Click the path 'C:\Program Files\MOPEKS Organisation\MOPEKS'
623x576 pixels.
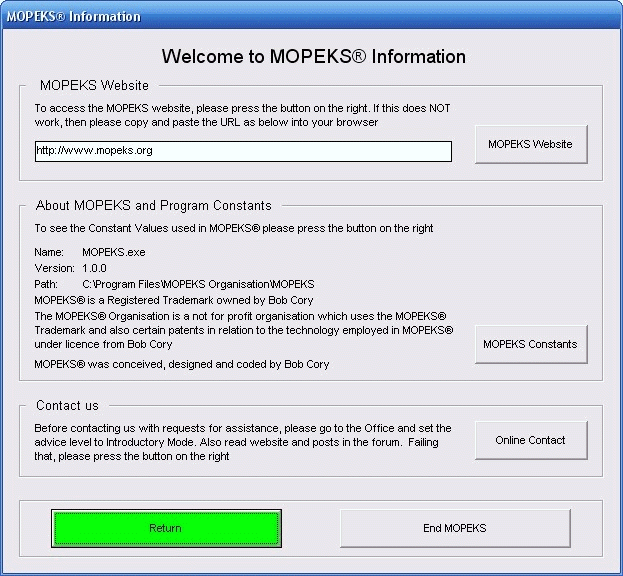198,284
